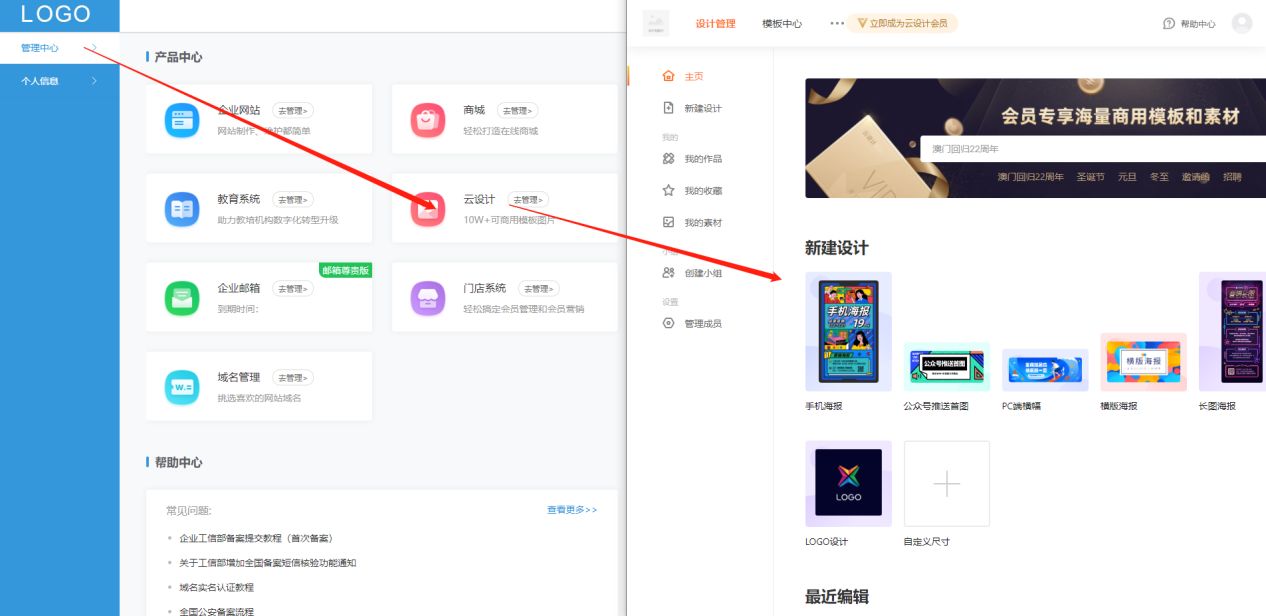Image resolution: width=1266 pixels, height=616 pixels.
Task: Click the LOGO text at top left
Action: click(56, 14)
